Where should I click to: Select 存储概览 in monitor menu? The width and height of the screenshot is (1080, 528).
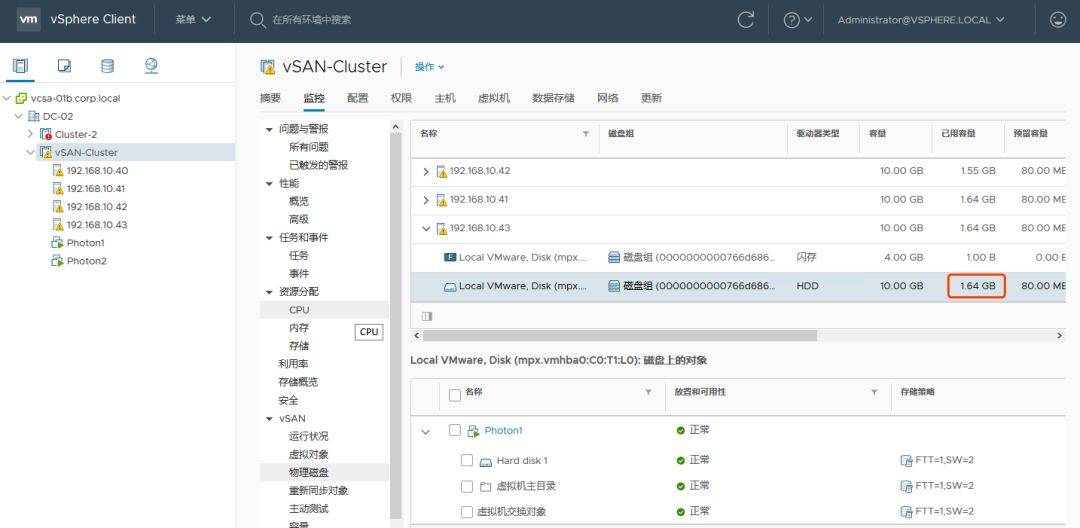coord(298,382)
